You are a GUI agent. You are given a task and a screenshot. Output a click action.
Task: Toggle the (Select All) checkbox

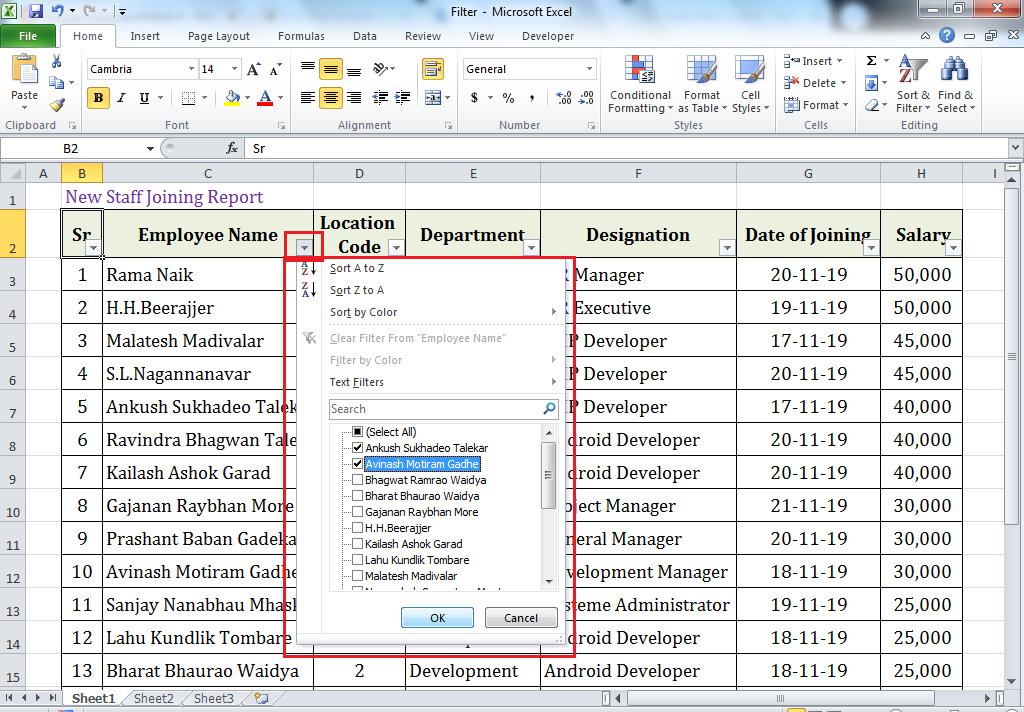pyautogui.click(x=357, y=432)
